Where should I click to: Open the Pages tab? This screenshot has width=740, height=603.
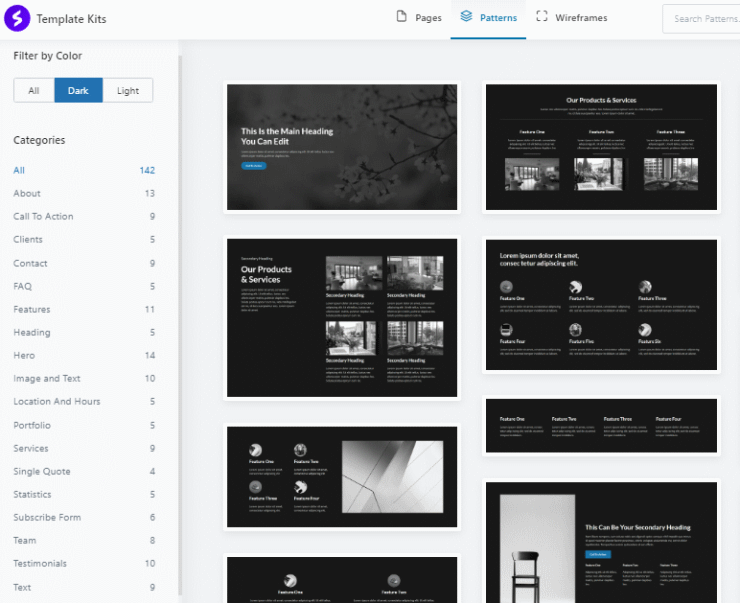click(x=419, y=18)
